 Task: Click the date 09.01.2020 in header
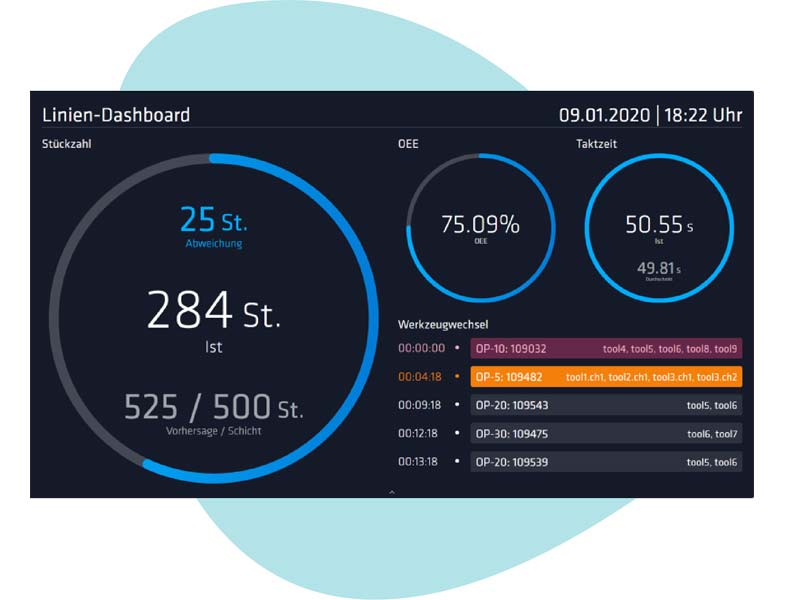[x=605, y=115]
